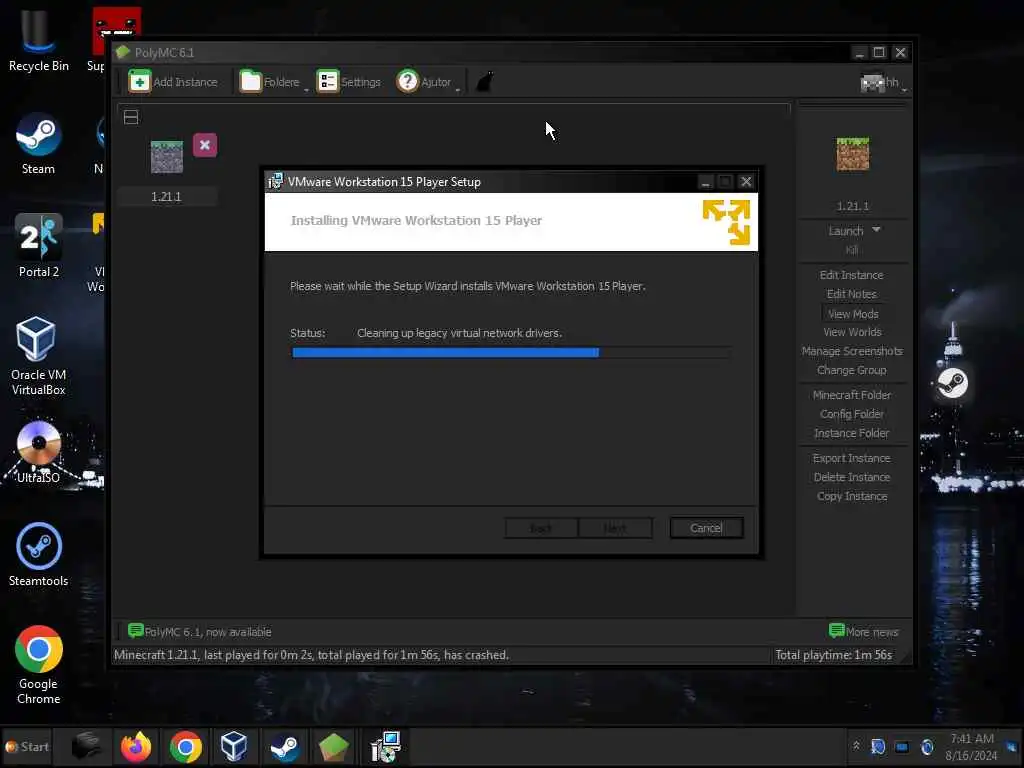Open Chrome from the taskbar
This screenshot has width=1024, height=768.
coord(185,746)
